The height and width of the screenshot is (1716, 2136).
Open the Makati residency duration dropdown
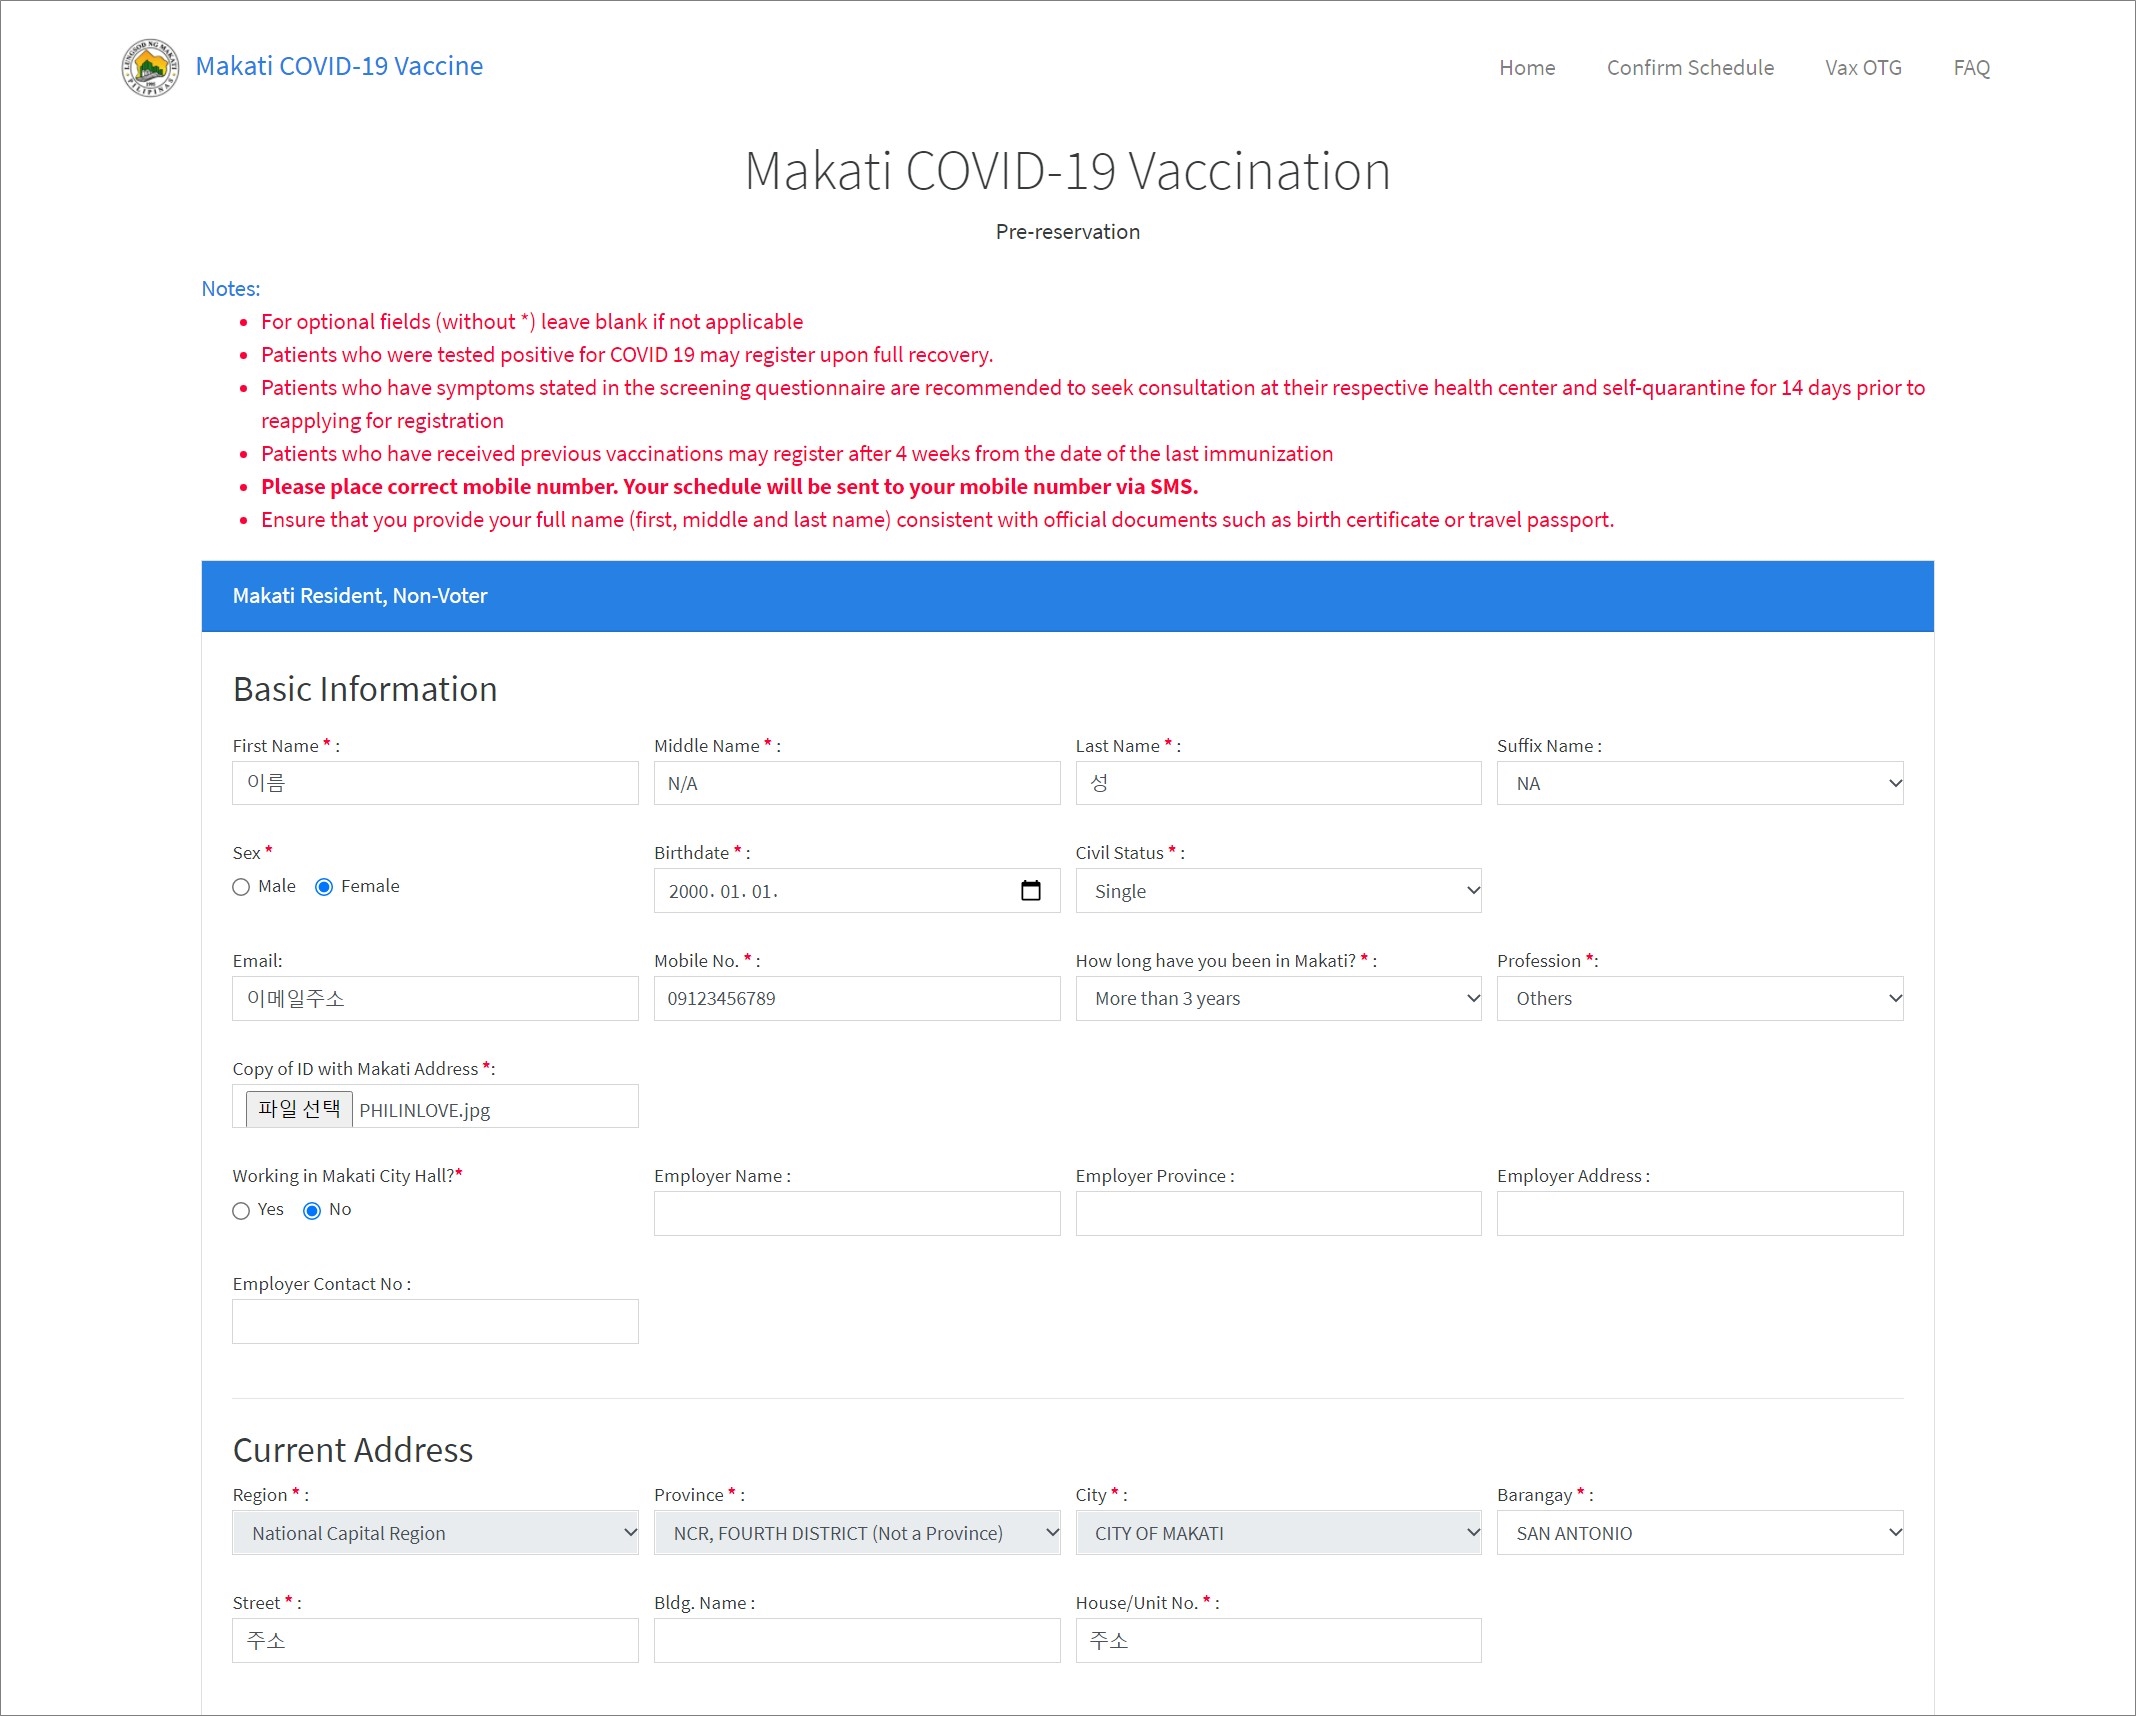1277,999
